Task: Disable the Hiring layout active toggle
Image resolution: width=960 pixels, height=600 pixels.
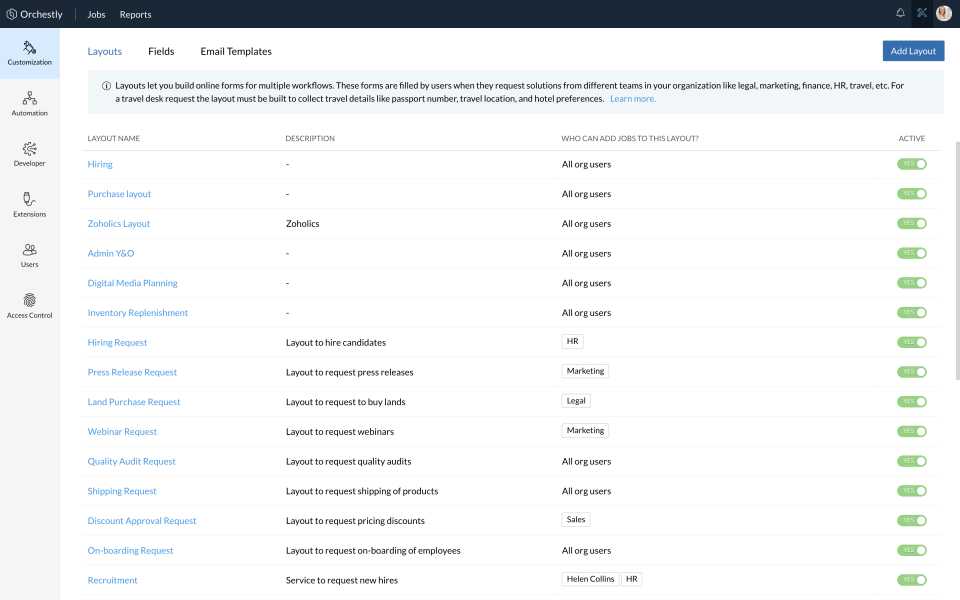Action: tap(911, 164)
